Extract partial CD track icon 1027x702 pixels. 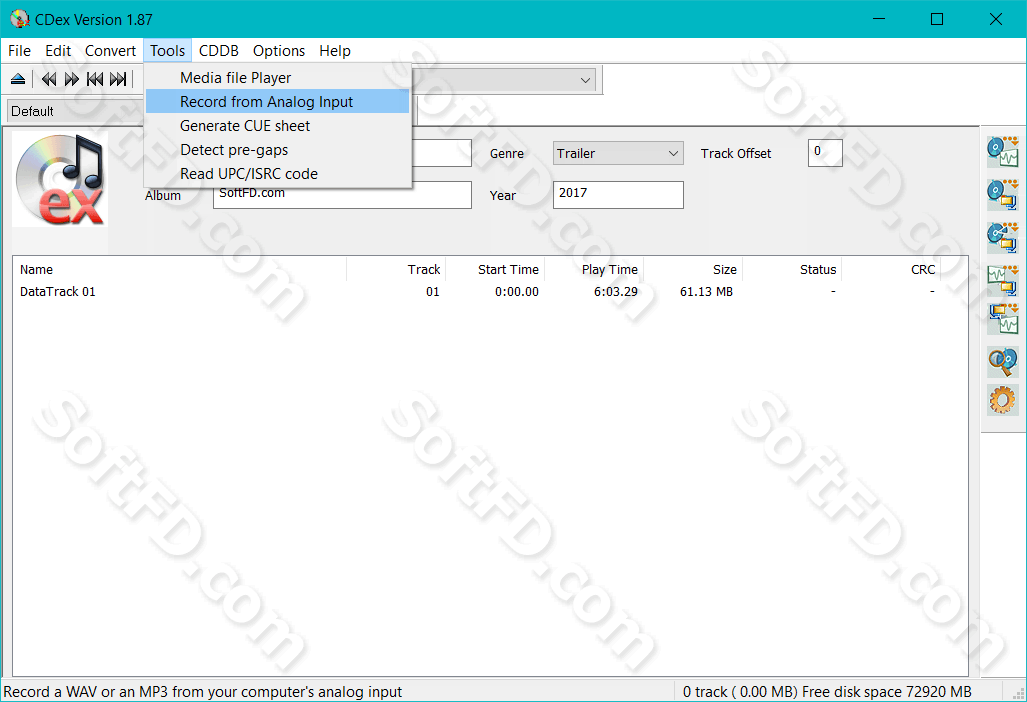pos(1003,237)
